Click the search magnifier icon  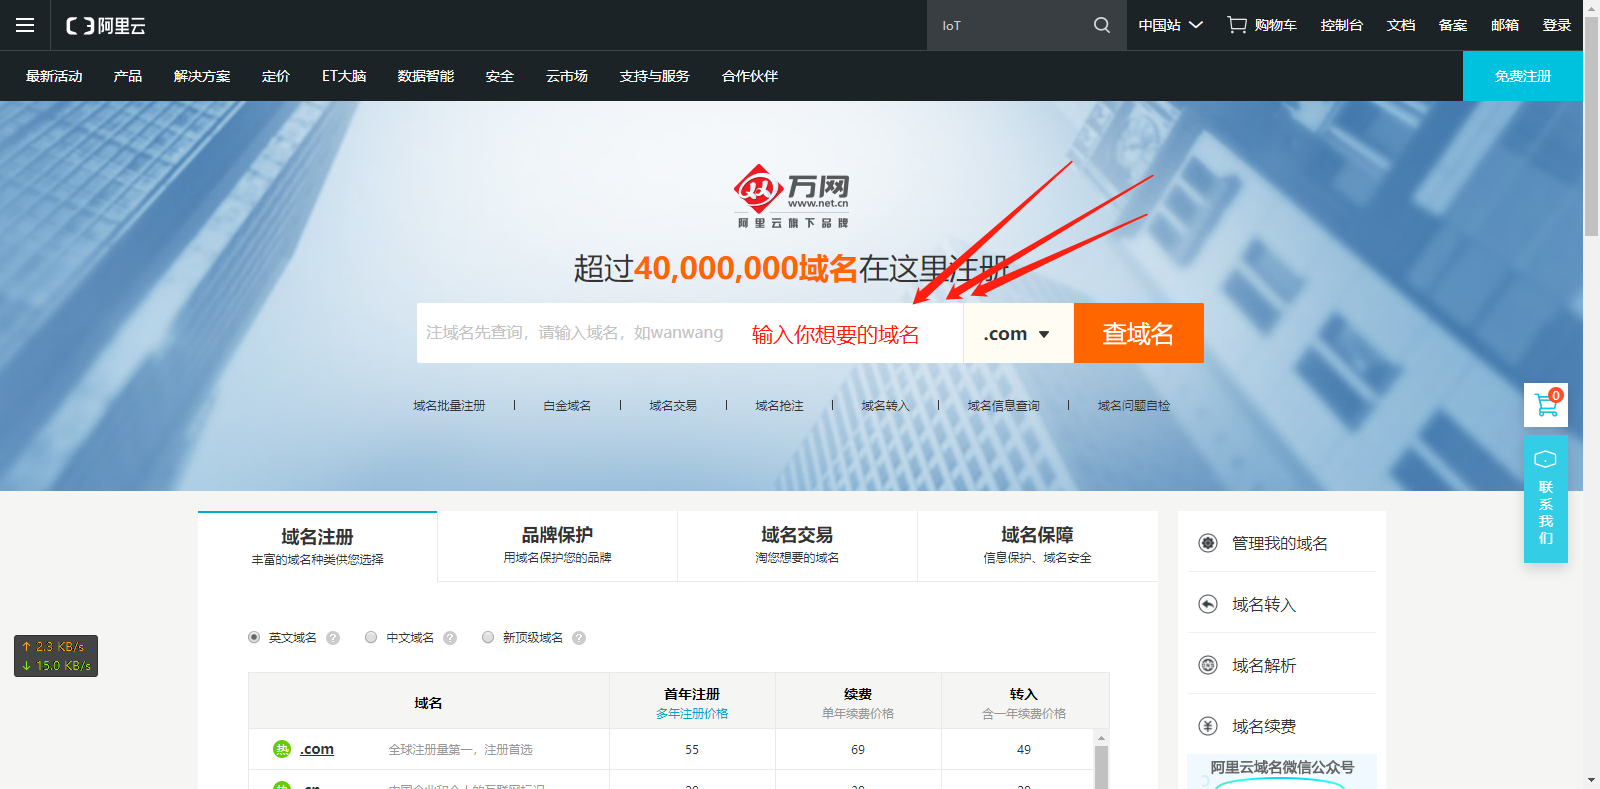click(x=1102, y=25)
